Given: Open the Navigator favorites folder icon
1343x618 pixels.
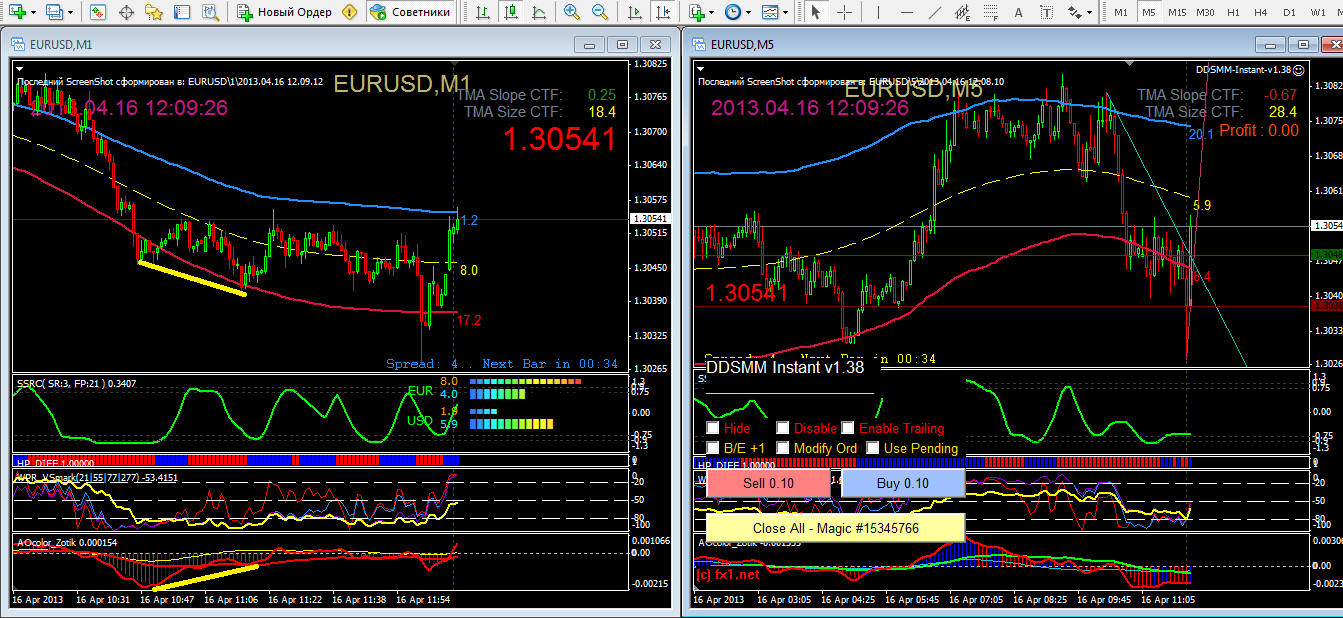Looking at the screenshot, I should (154, 12).
